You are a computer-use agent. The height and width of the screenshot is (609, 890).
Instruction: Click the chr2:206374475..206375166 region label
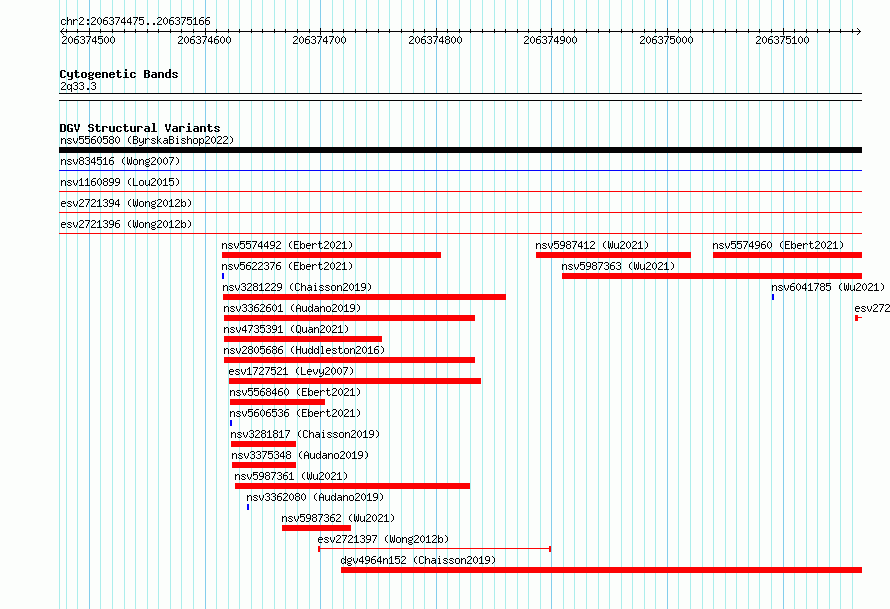tap(135, 21)
